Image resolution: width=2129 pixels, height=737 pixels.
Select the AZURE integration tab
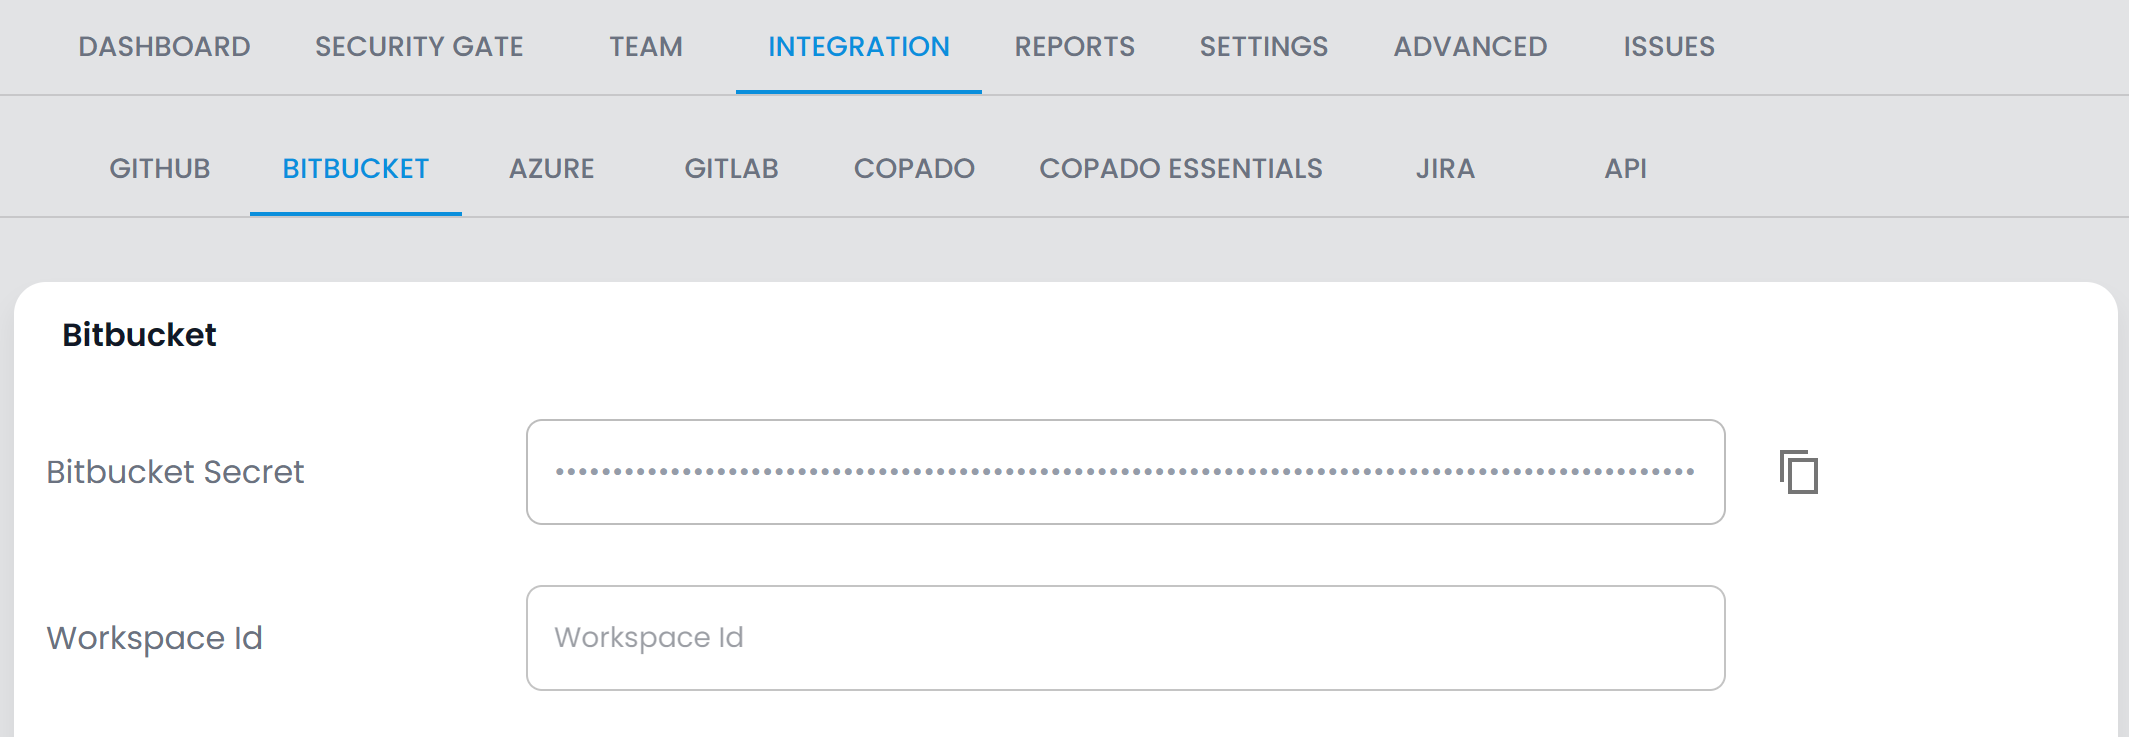pos(551,168)
